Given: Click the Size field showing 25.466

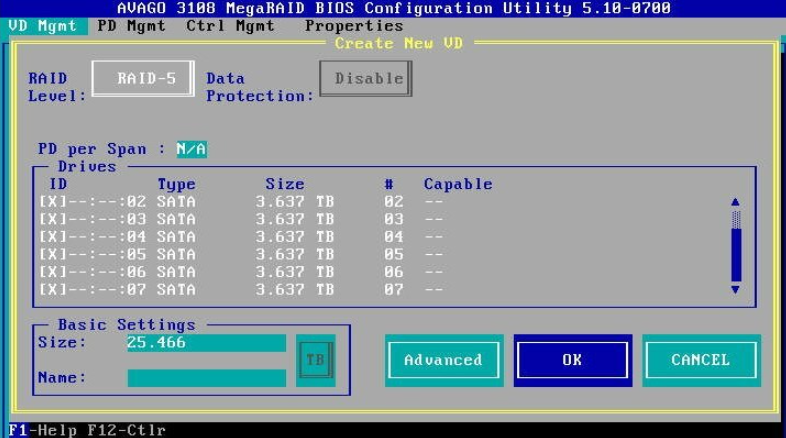Looking at the screenshot, I should click(206, 343).
